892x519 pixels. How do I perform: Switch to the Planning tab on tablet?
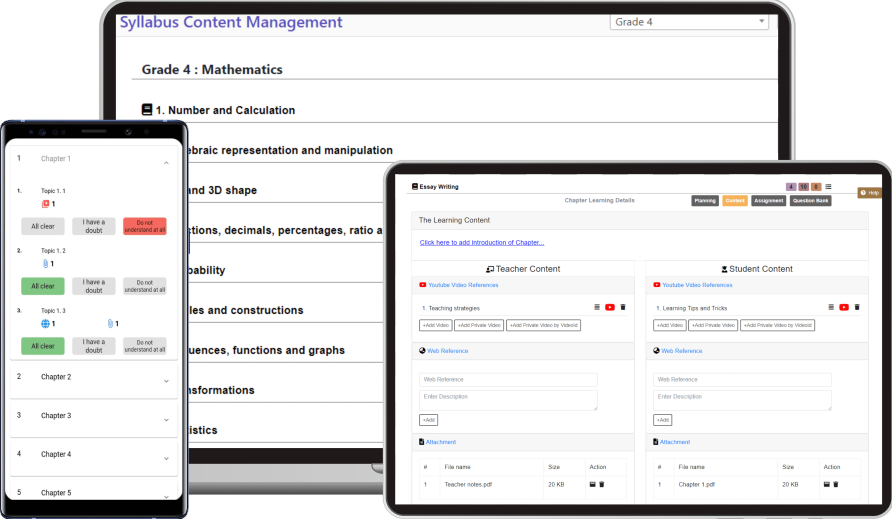[705, 200]
